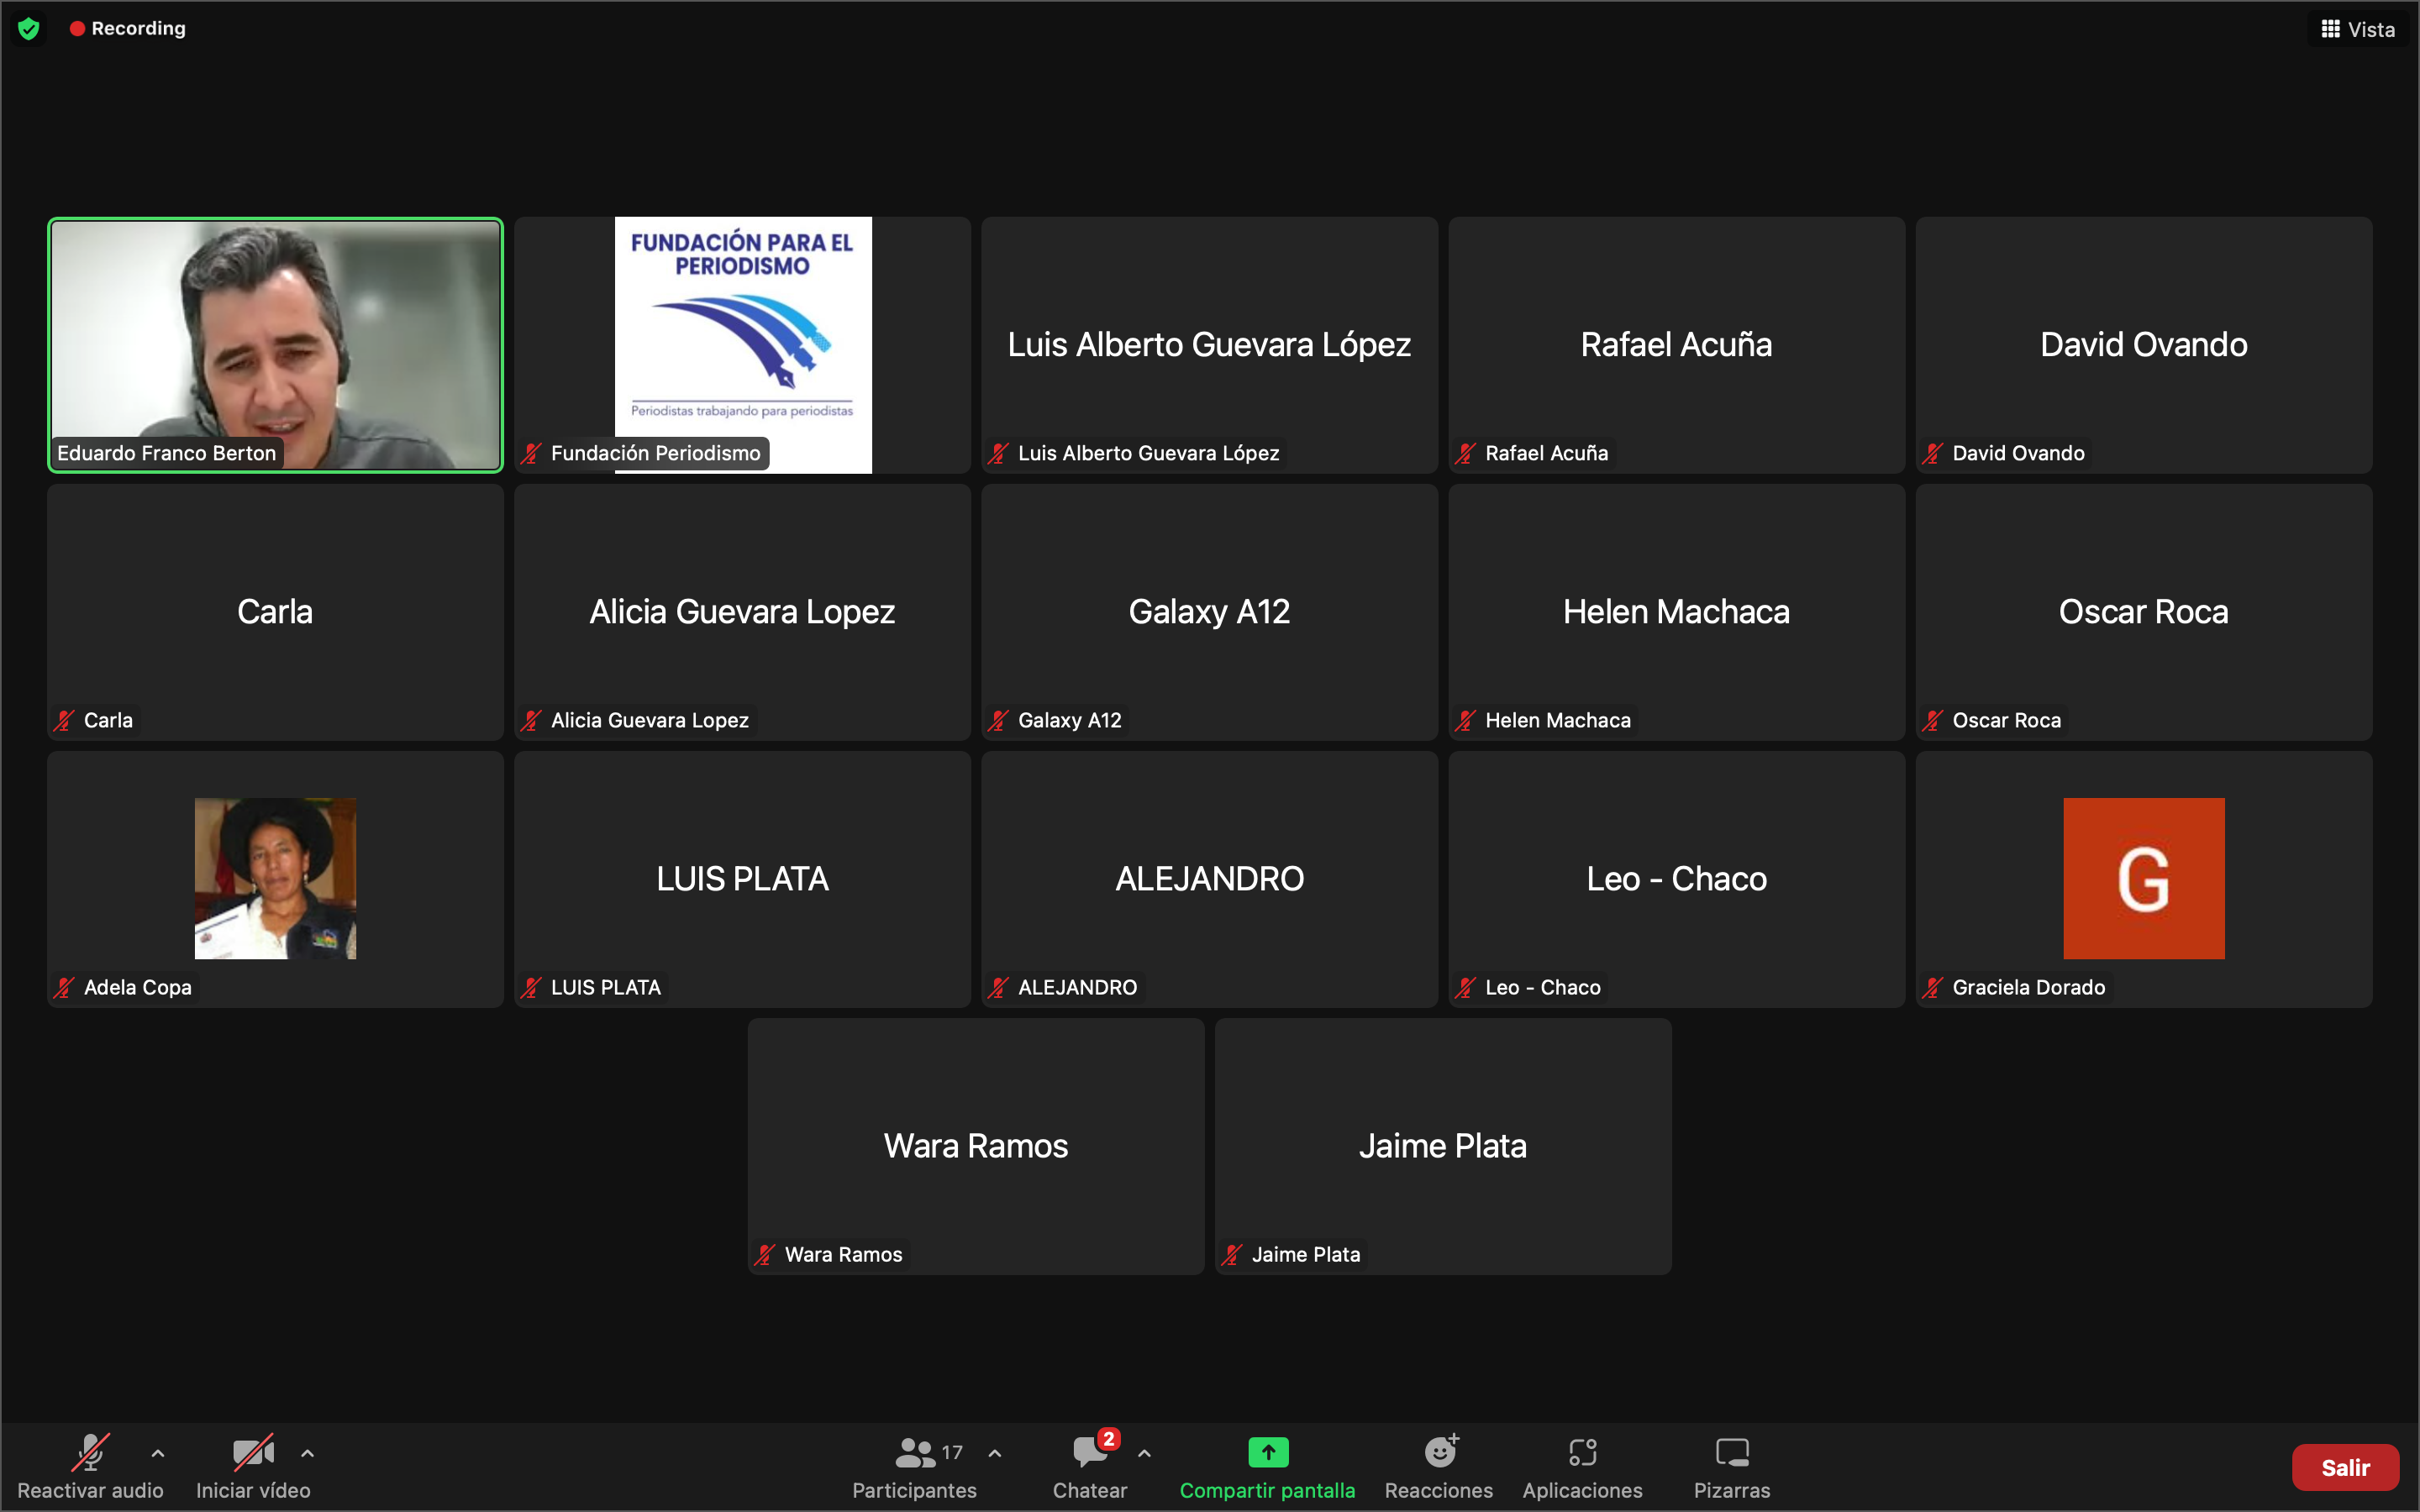Open the Pizarras whiteboard icon

(x=1731, y=1452)
